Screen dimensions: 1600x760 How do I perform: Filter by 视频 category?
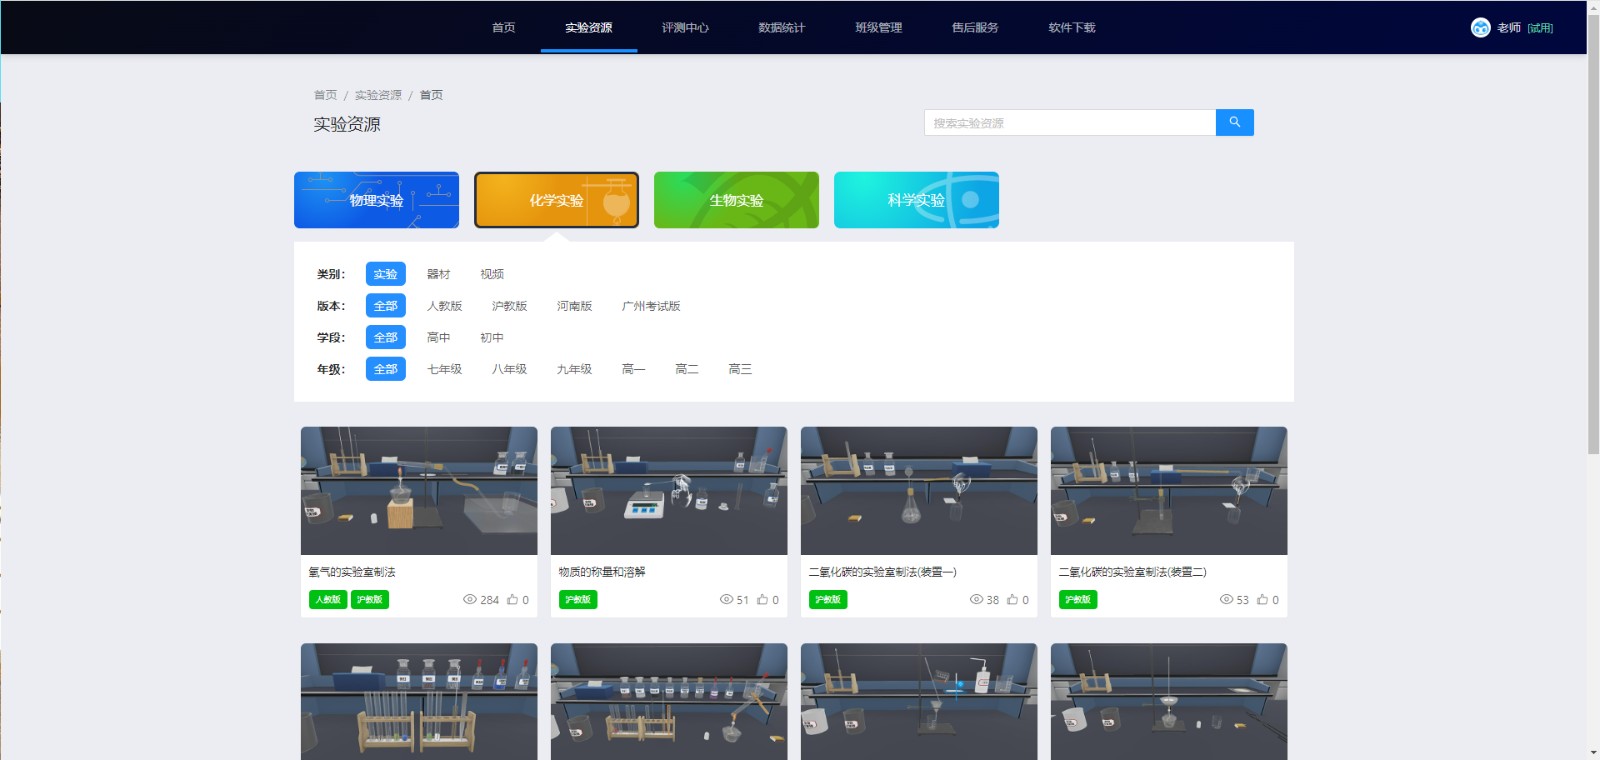click(492, 274)
